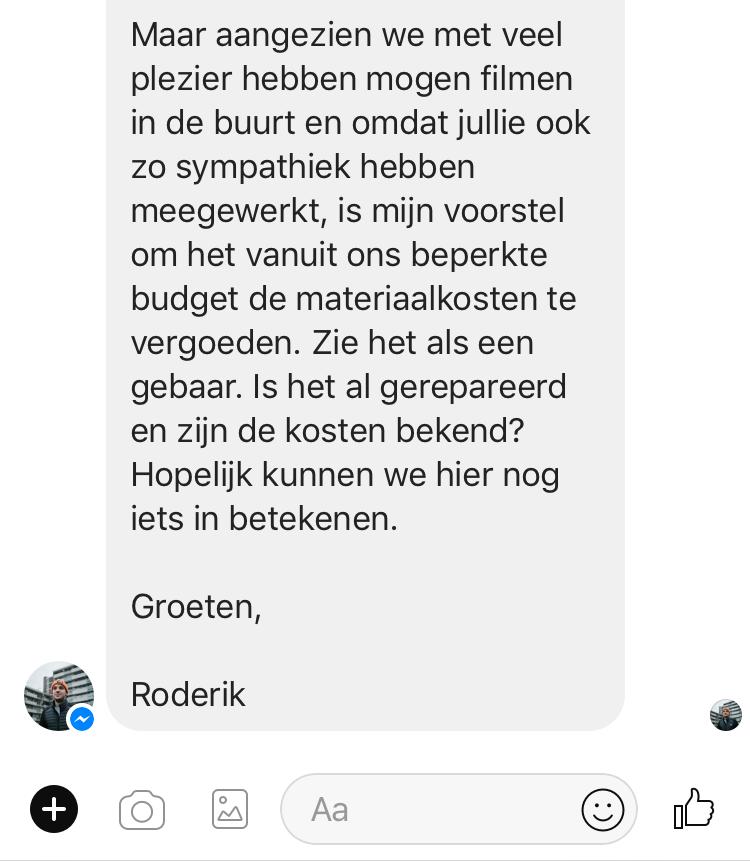Tap the line 'Maar aangezien we met veel'
The width and height of the screenshot is (750, 861).
(x=346, y=35)
